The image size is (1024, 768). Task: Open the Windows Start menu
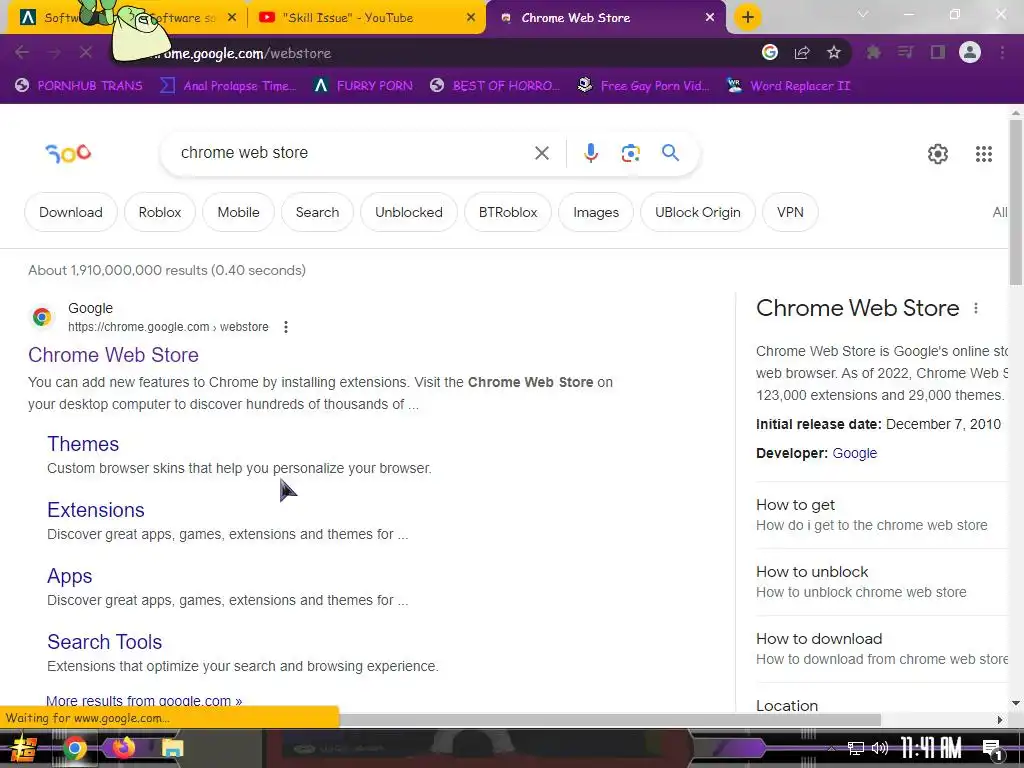24,748
